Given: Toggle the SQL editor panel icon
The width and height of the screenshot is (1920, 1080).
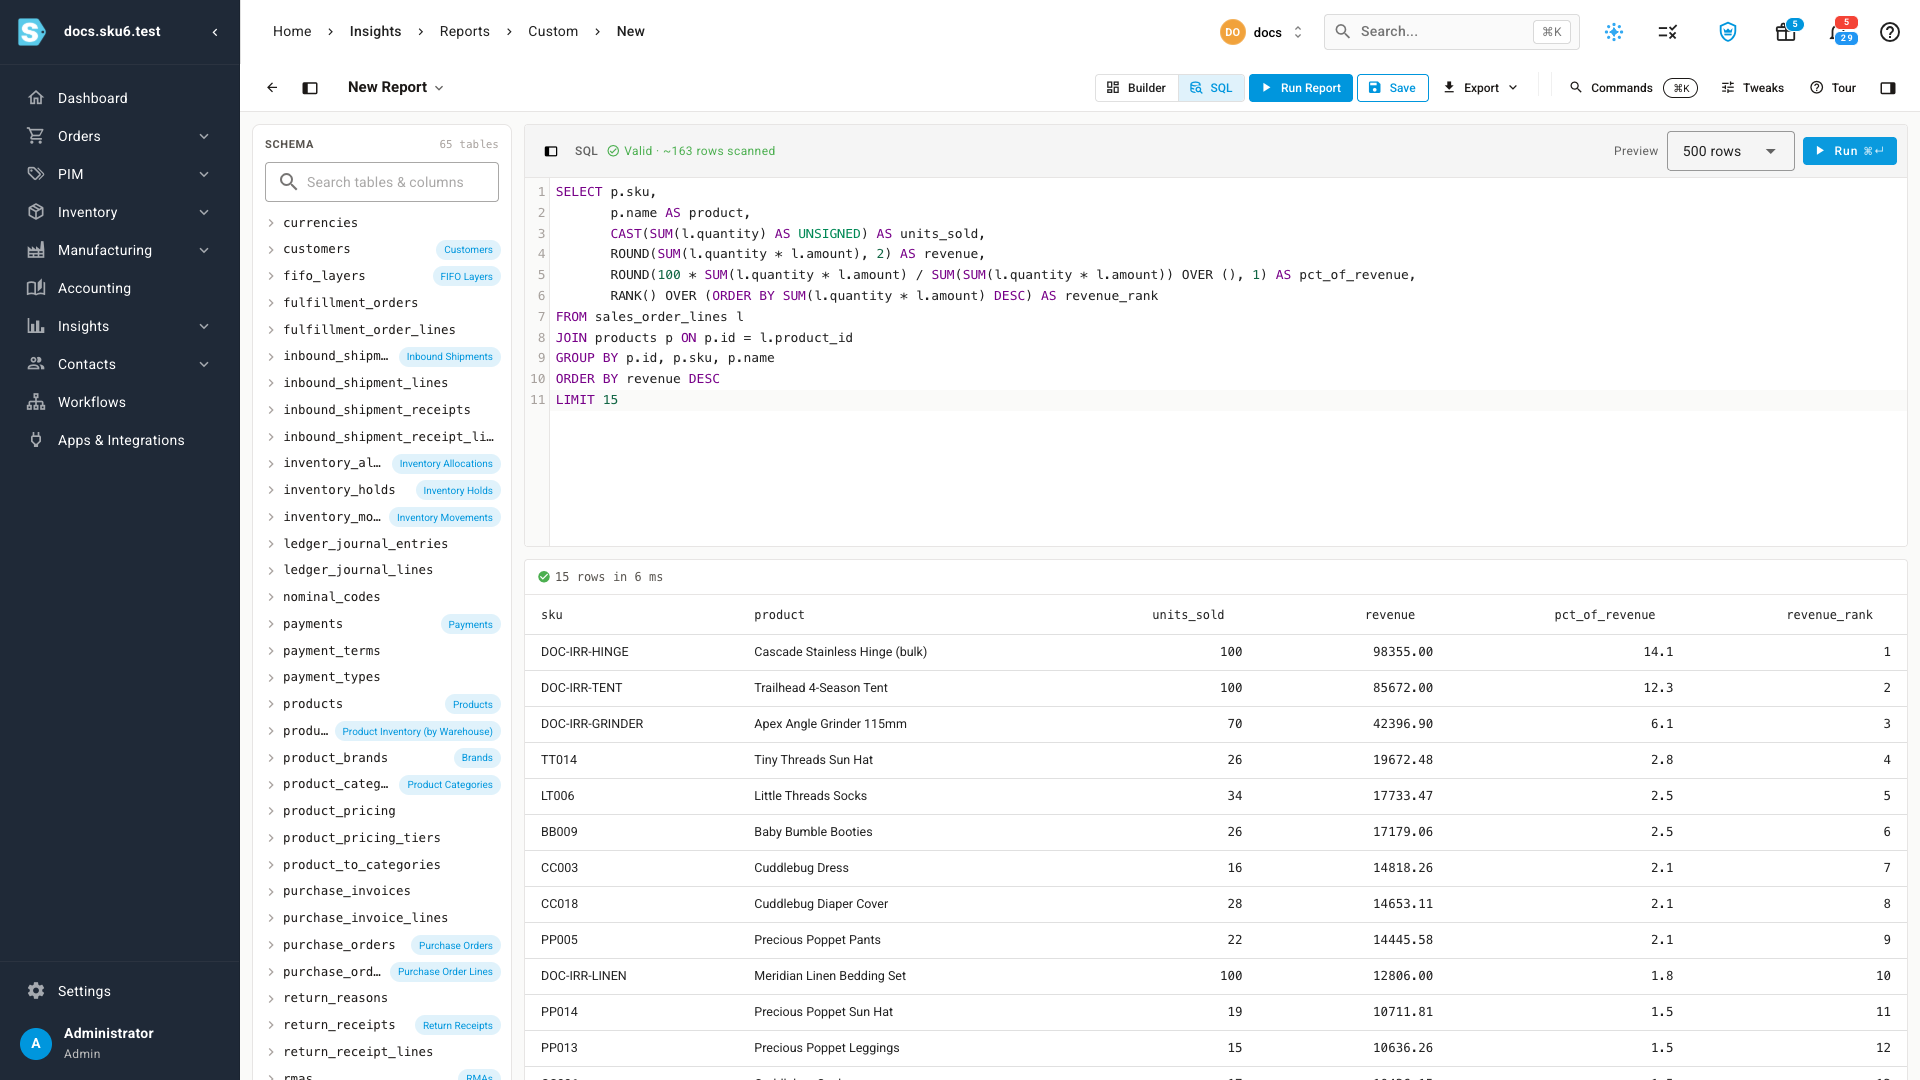Looking at the screenshot, I should pyautogui.click(x=551, y=151).
